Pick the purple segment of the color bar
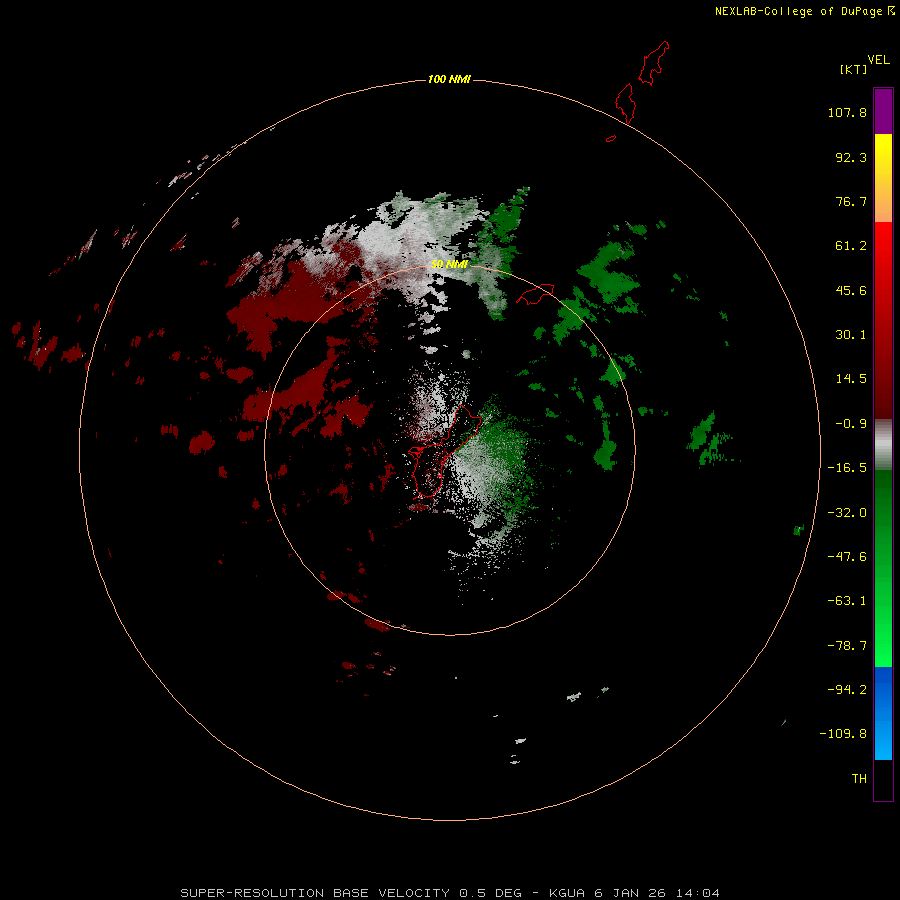 pos(883,111)
